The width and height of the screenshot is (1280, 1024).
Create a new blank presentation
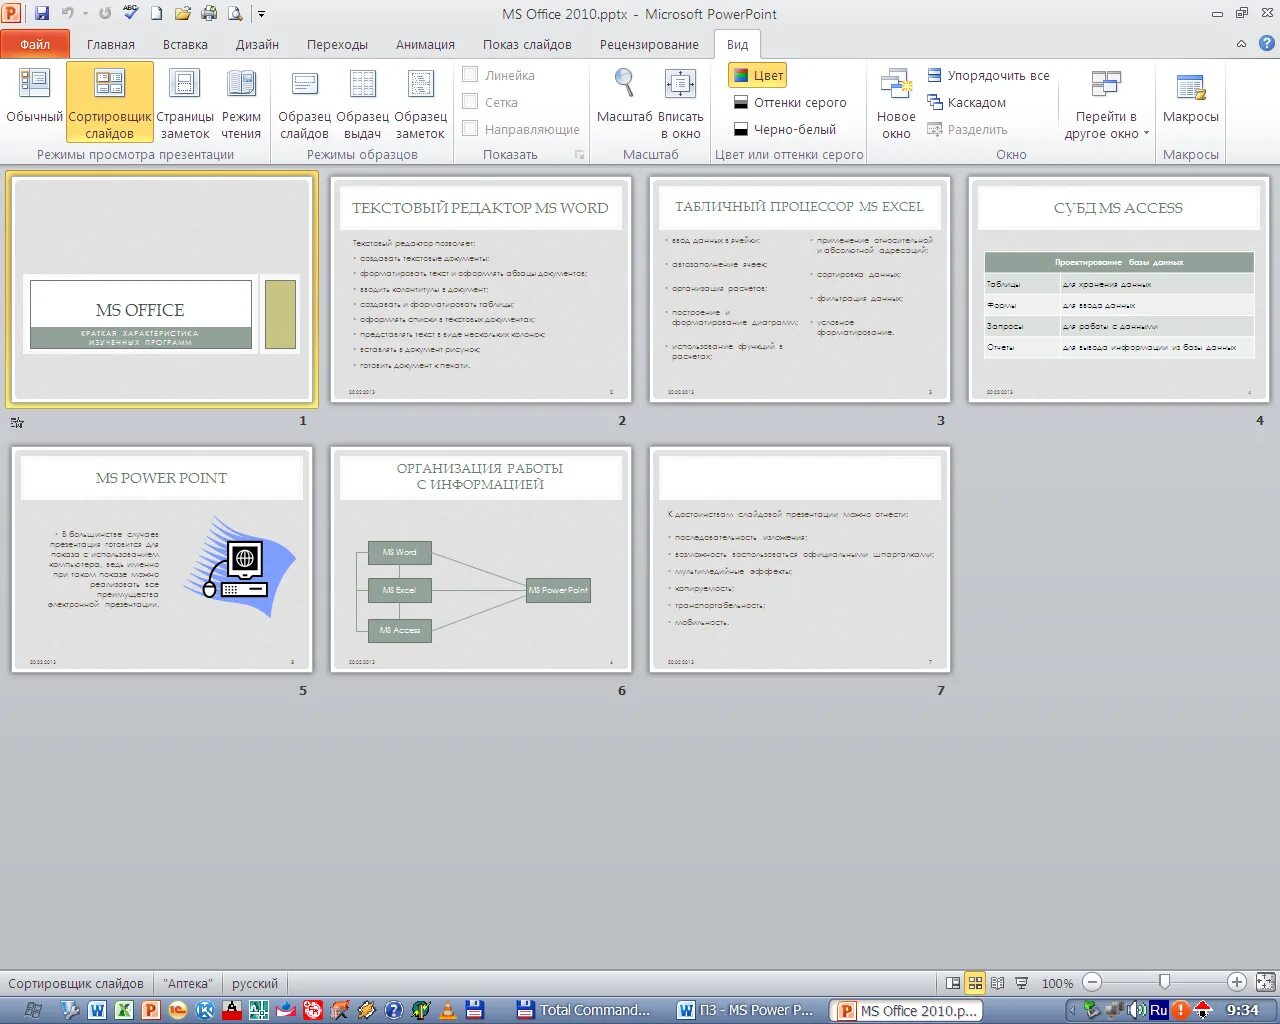157,13
